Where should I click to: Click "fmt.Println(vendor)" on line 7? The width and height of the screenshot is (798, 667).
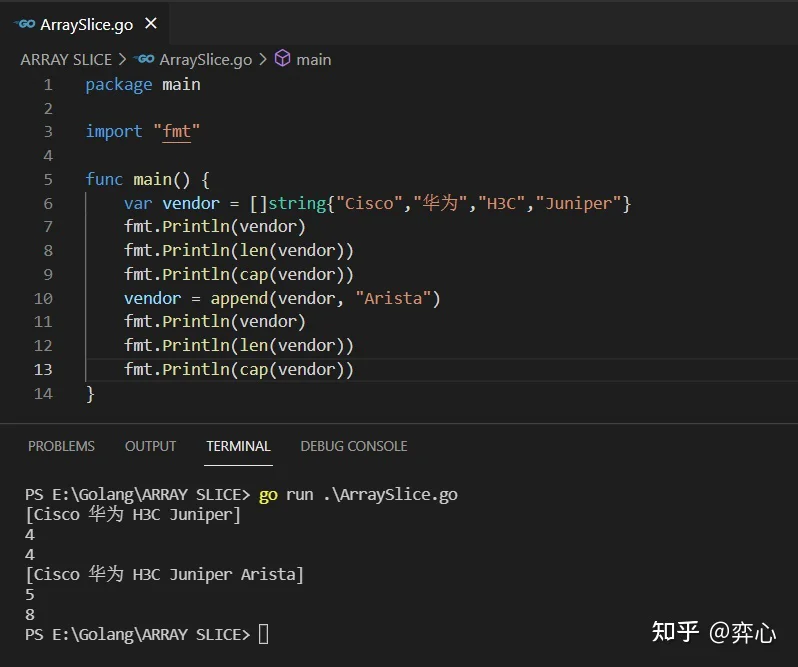coord(215,226)
